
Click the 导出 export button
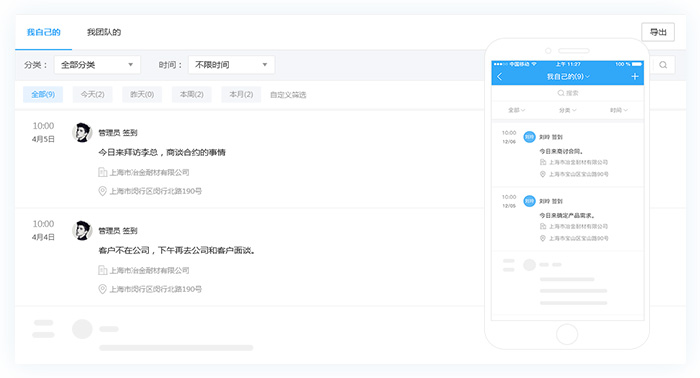pyautogui.click(x=658, y=32)
